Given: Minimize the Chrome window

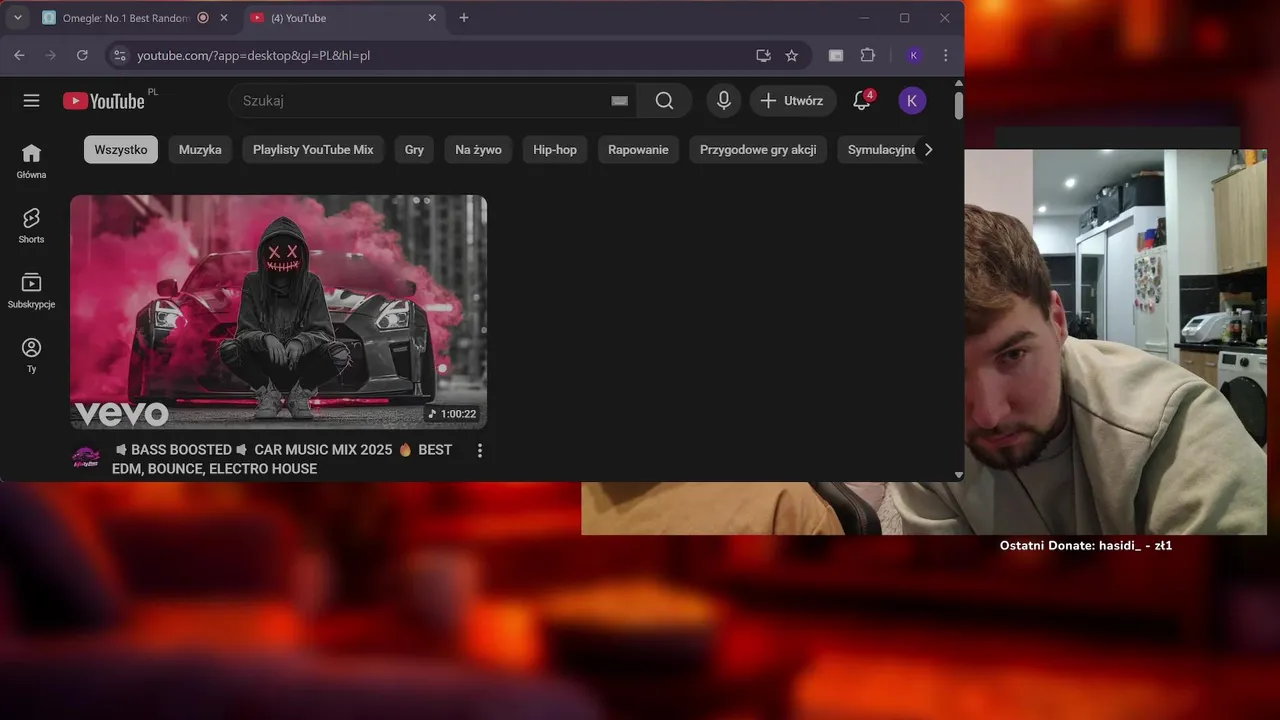Looking at the screenshot, I should (x=864, y=18).
